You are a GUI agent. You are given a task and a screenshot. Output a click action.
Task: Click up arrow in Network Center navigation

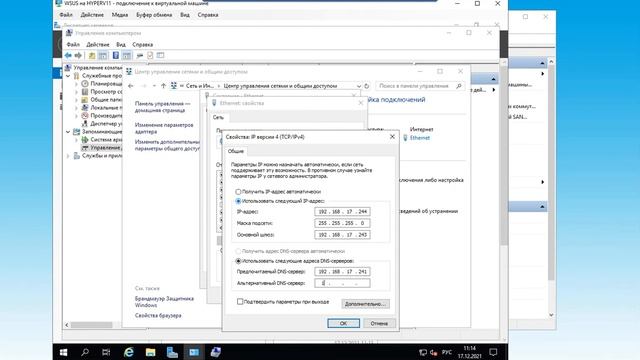click(163, 86)
